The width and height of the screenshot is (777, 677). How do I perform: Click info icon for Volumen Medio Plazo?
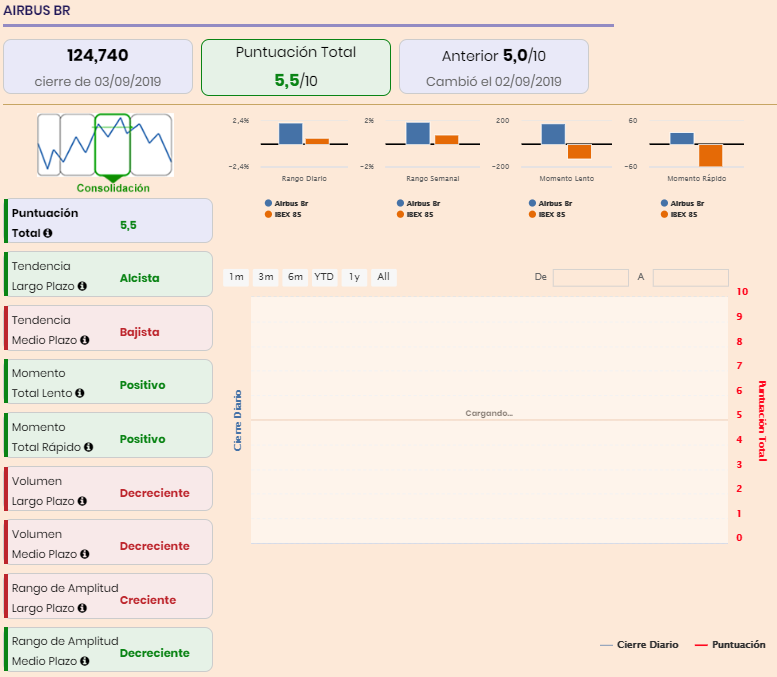click(85, 554)
